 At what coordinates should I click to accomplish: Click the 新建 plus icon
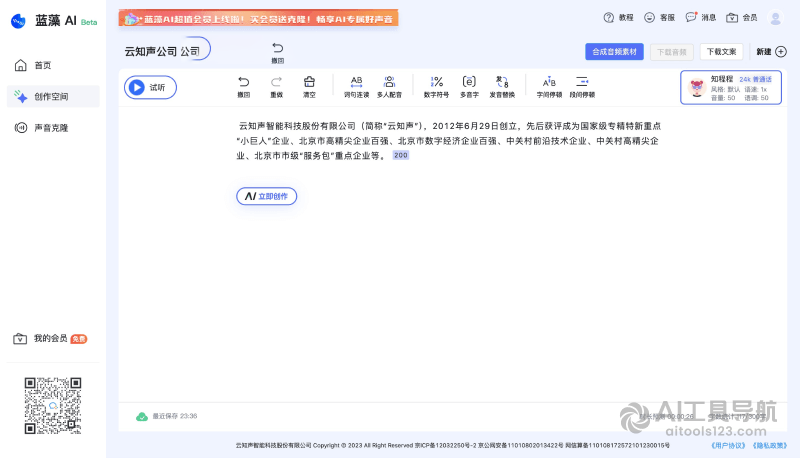pos(781,52)
